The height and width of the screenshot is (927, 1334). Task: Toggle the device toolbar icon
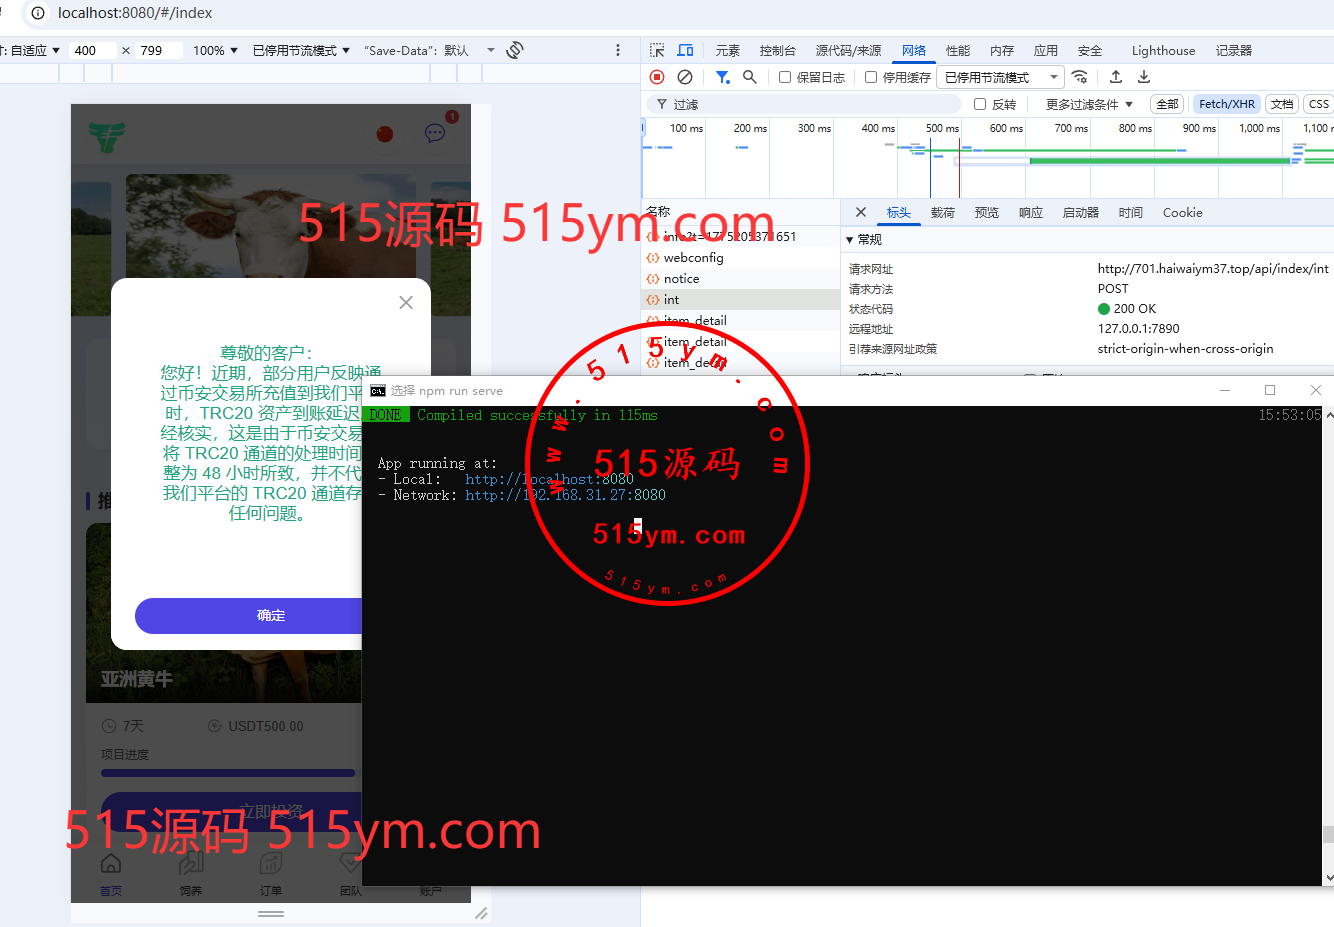coord(685,50)
